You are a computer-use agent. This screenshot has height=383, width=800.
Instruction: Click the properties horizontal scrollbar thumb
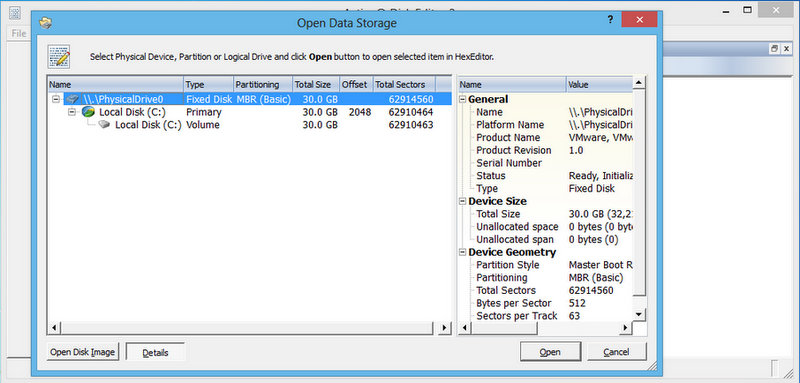coord(504,328)
